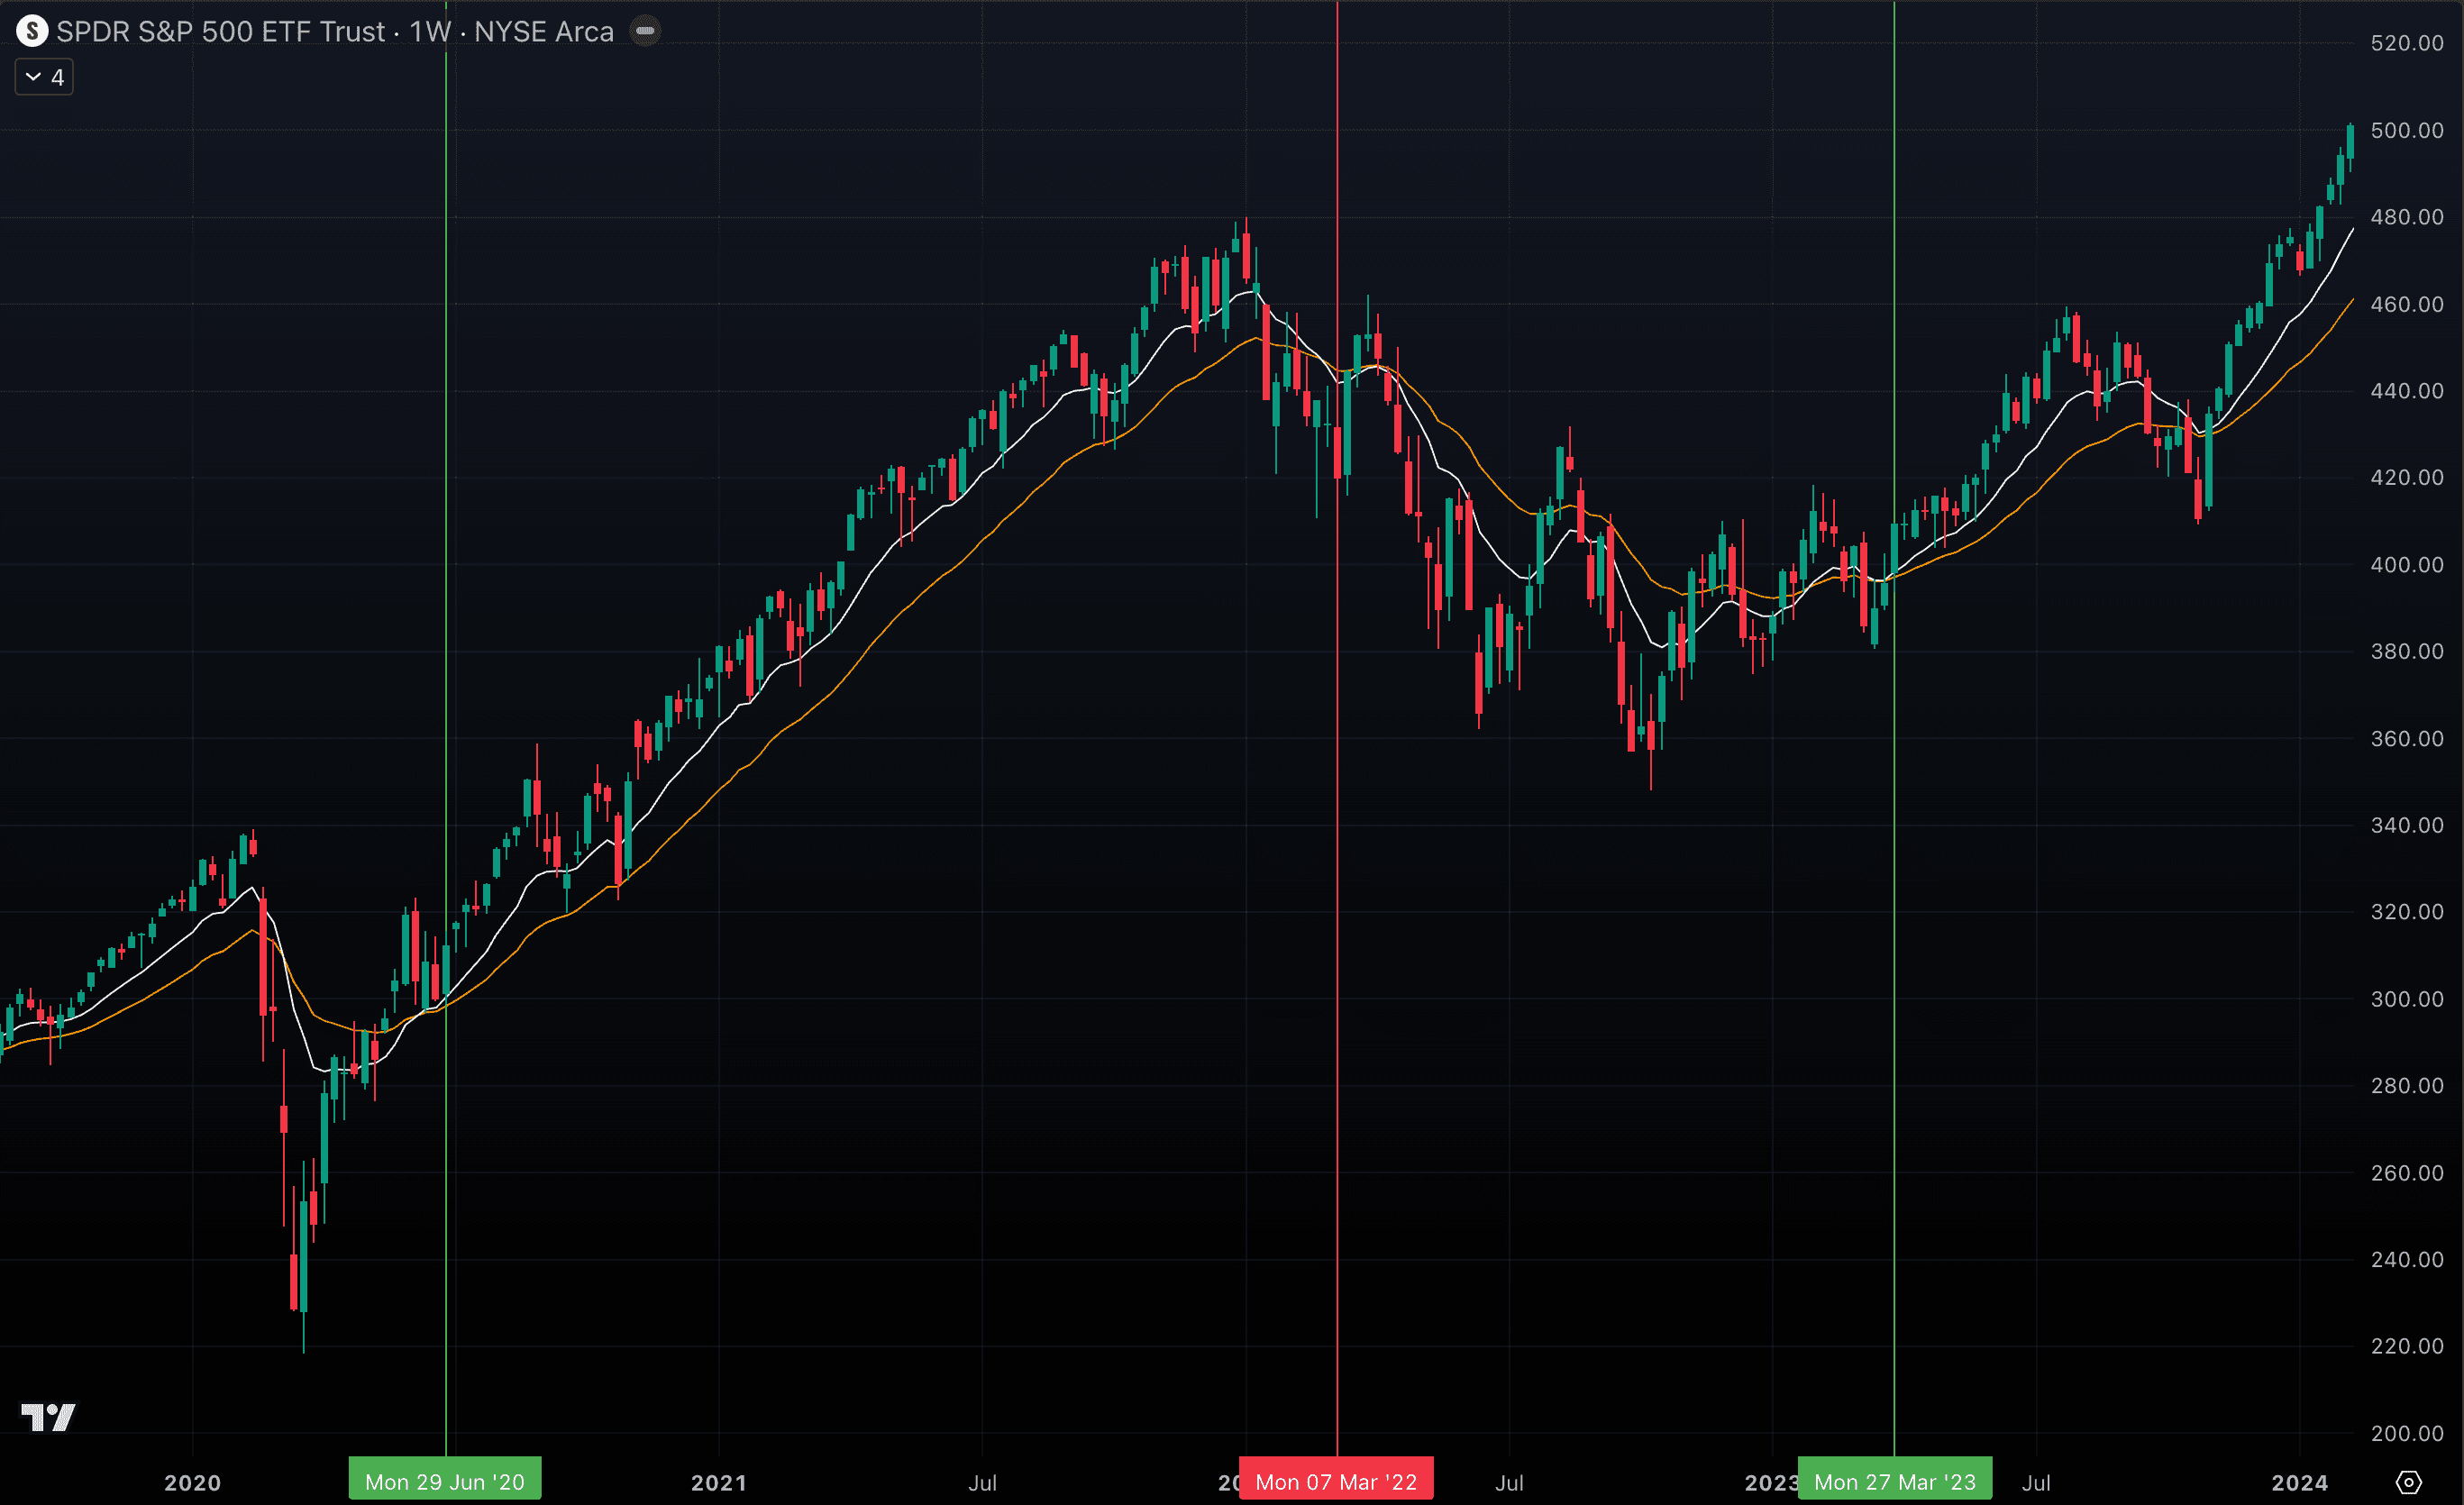Expand the indicators legend showing 4
2464x1505 pixels.
coord(44,77)
